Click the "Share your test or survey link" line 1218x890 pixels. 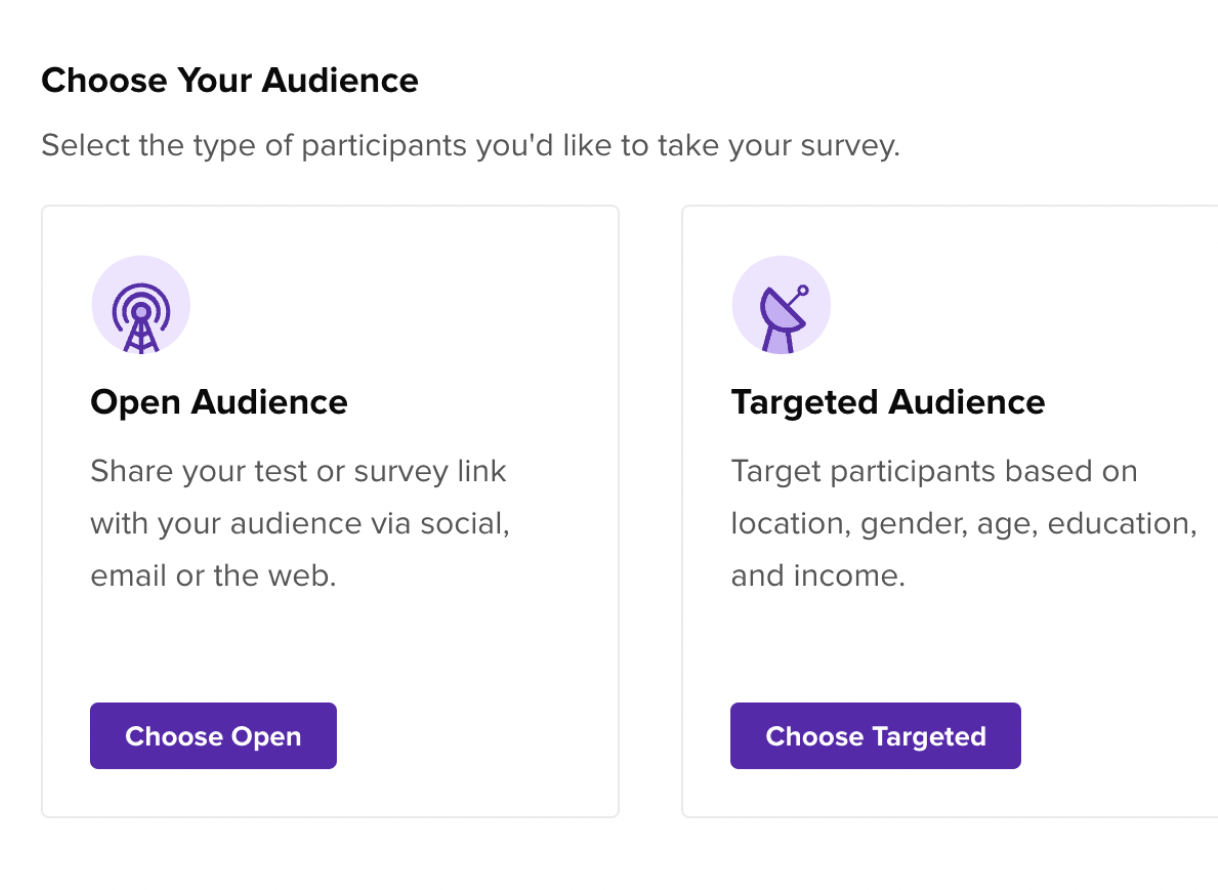pyautogui.click(x=298, y=471)
